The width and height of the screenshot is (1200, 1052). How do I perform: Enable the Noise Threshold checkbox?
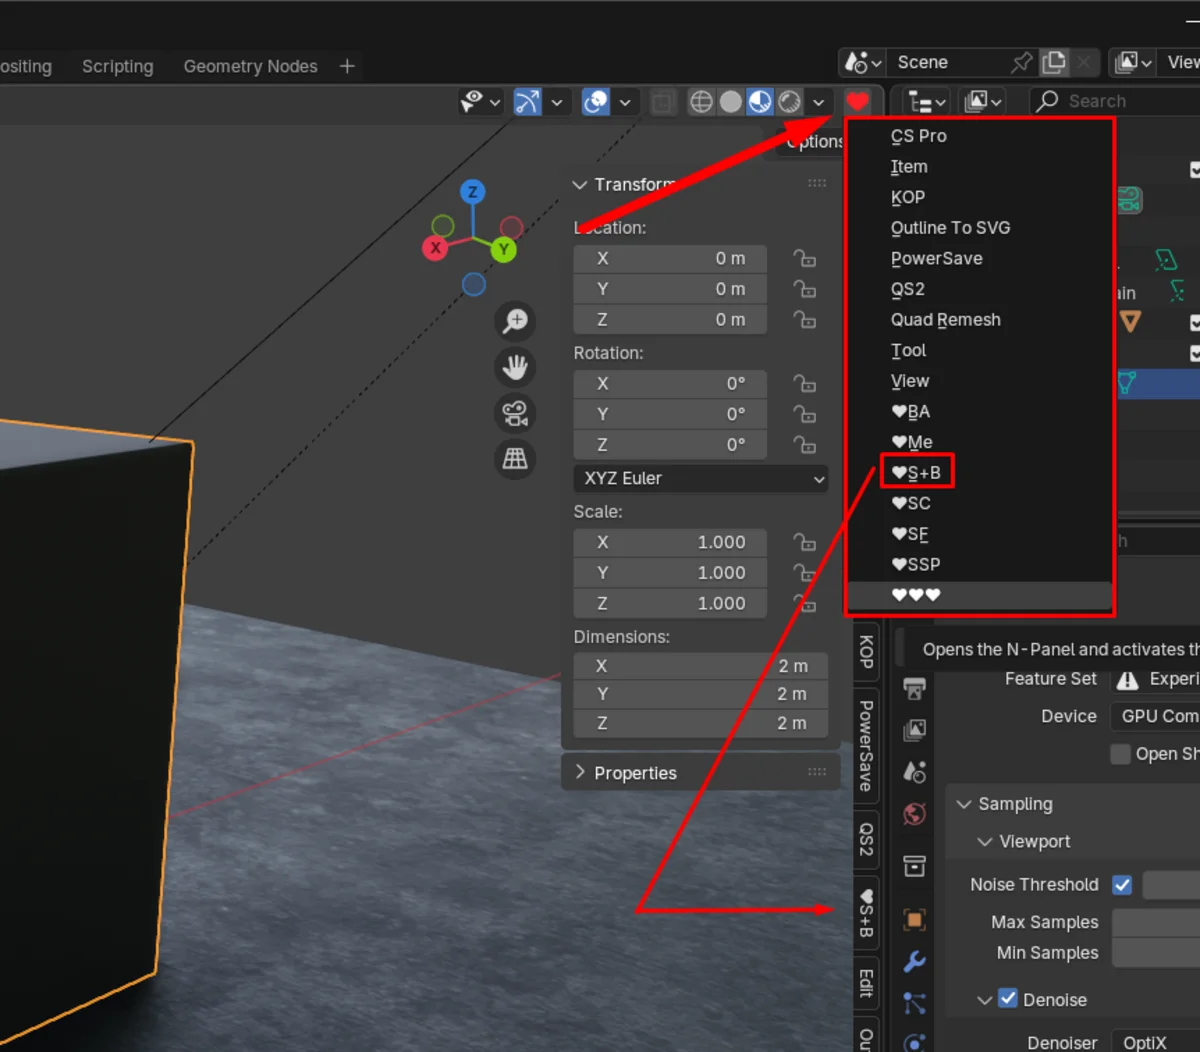coord(1122,885)
